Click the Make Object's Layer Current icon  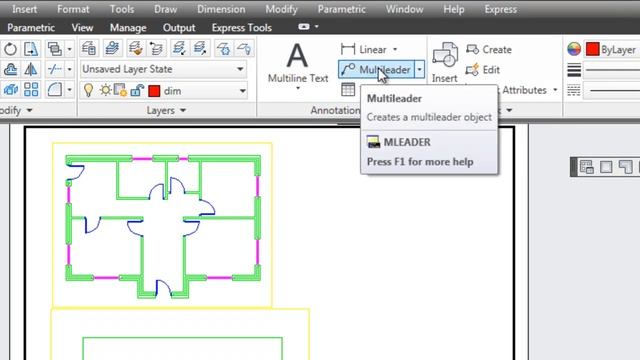tap(112, 48)
